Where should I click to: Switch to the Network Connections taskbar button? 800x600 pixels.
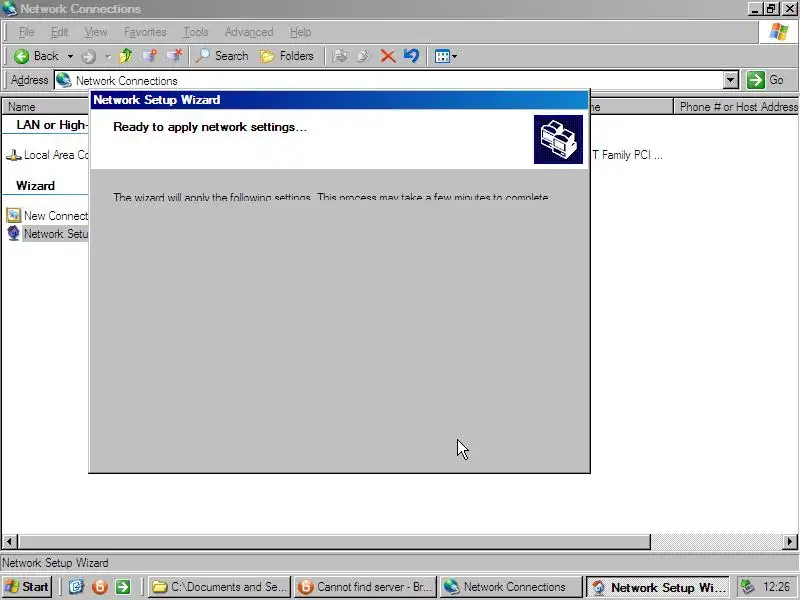(511, 587)
